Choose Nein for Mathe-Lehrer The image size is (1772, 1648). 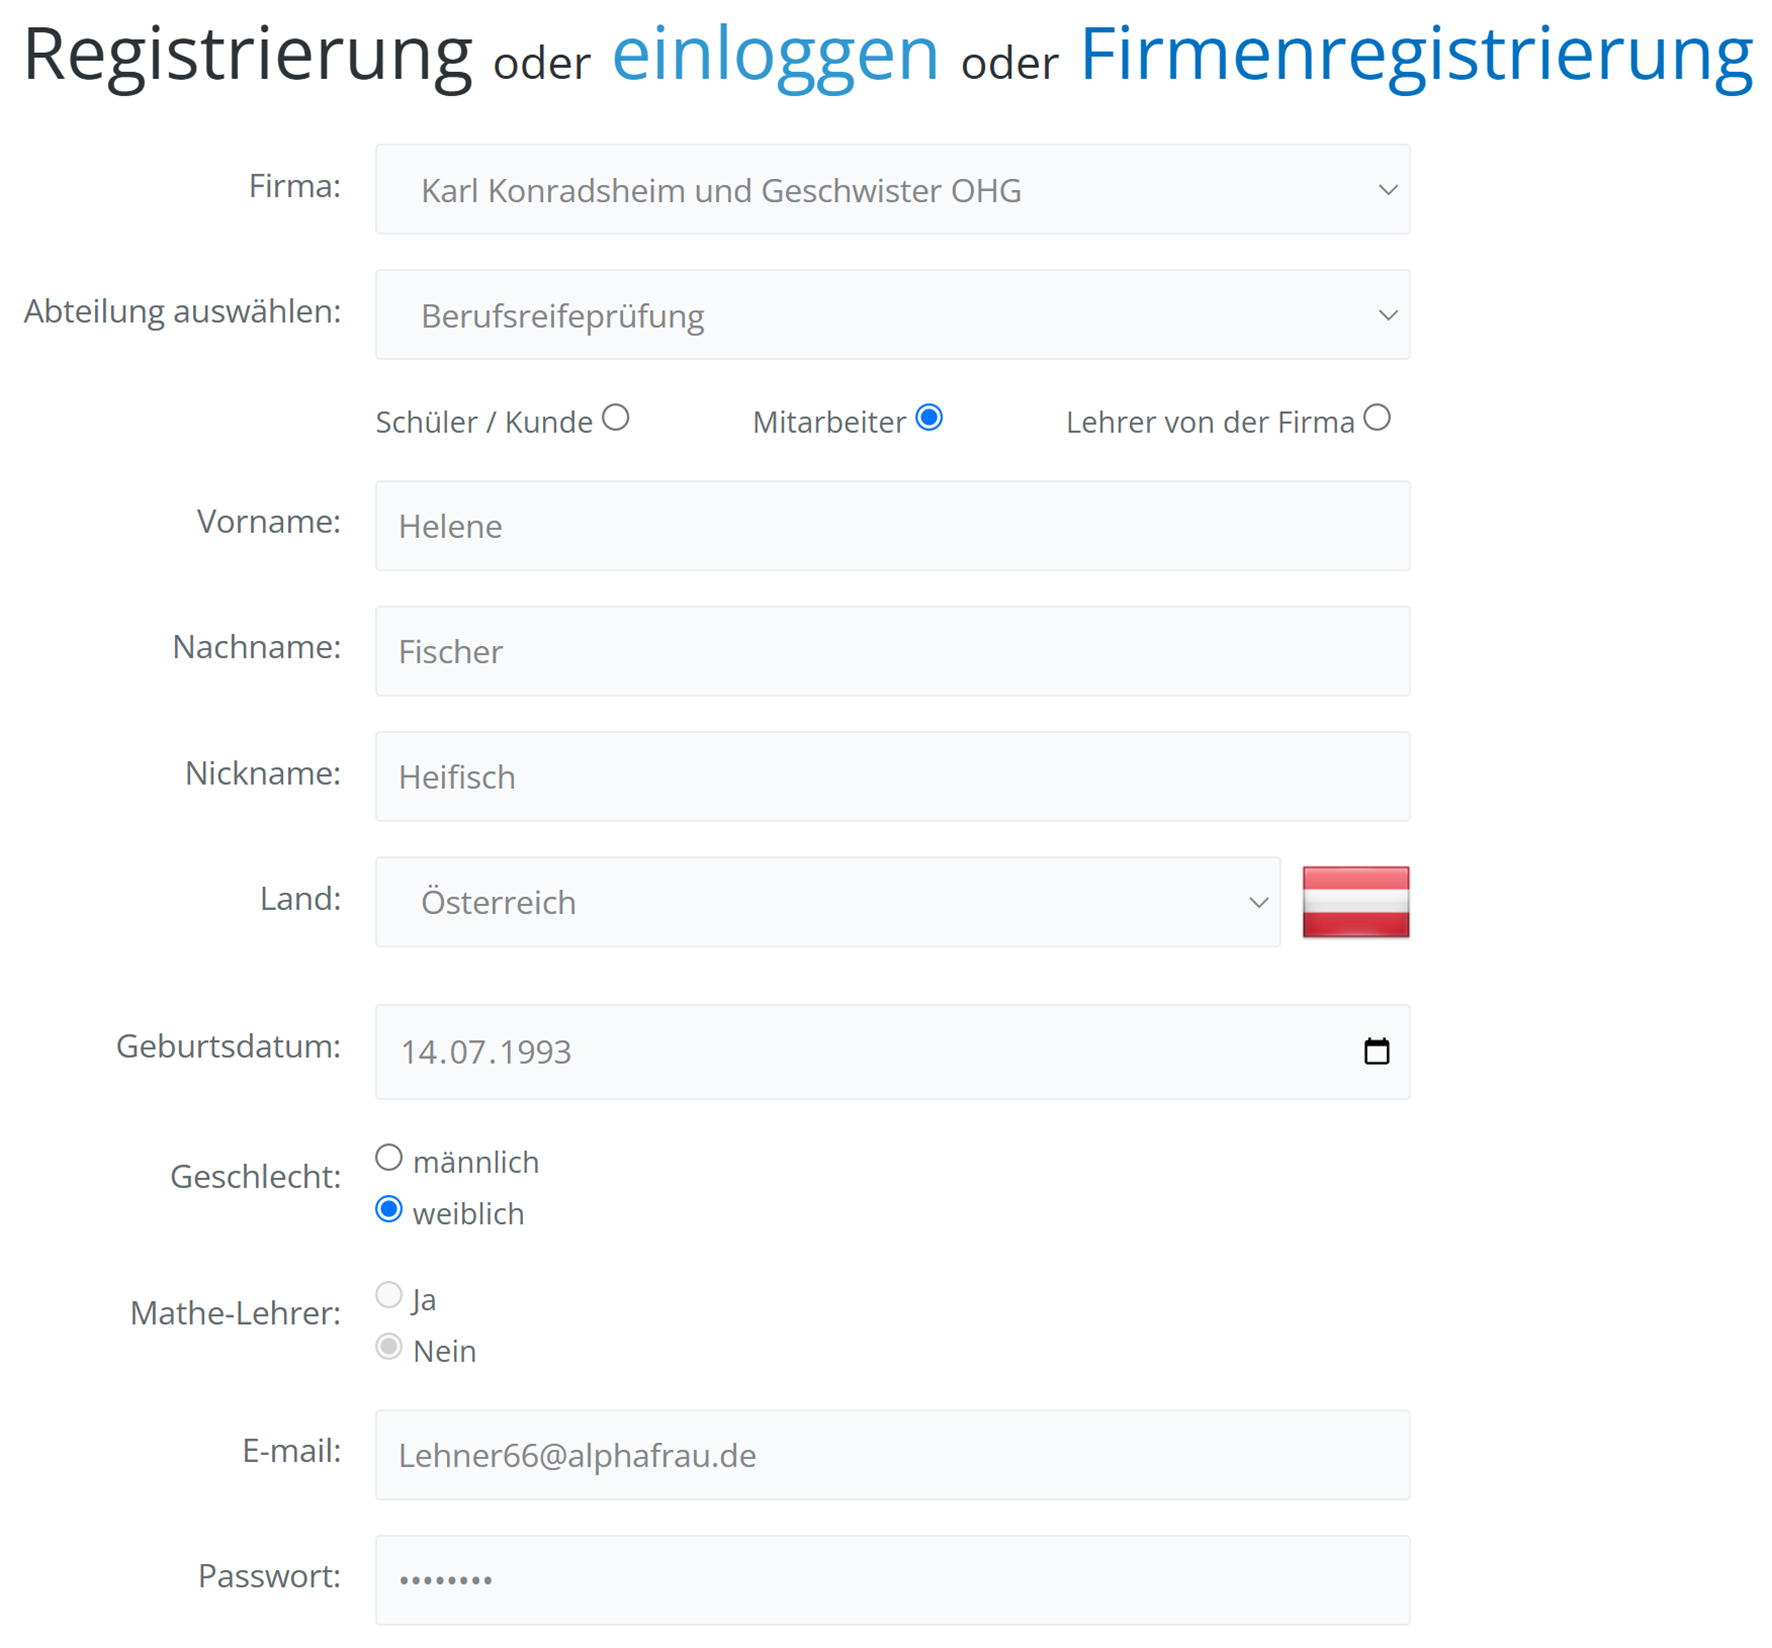(389, 1347)
